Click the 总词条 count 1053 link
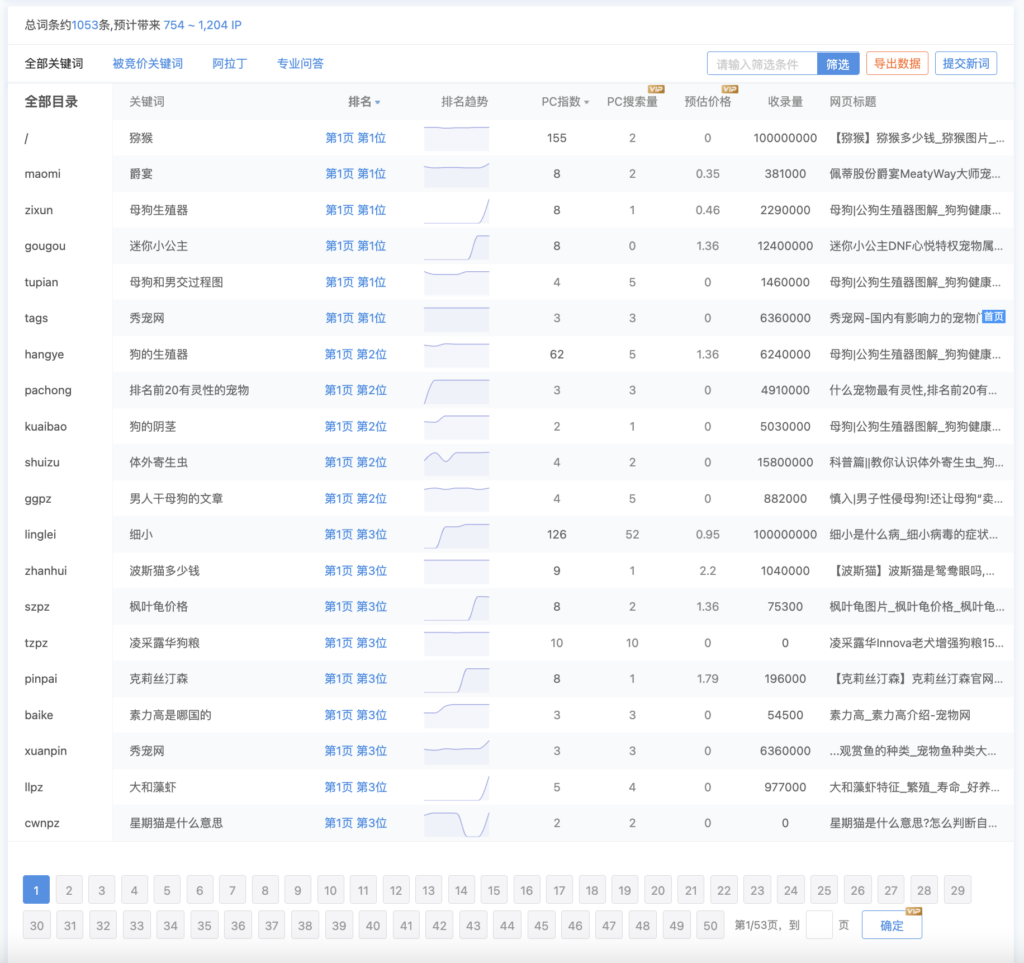1024x963 pixels. (84, 25)
